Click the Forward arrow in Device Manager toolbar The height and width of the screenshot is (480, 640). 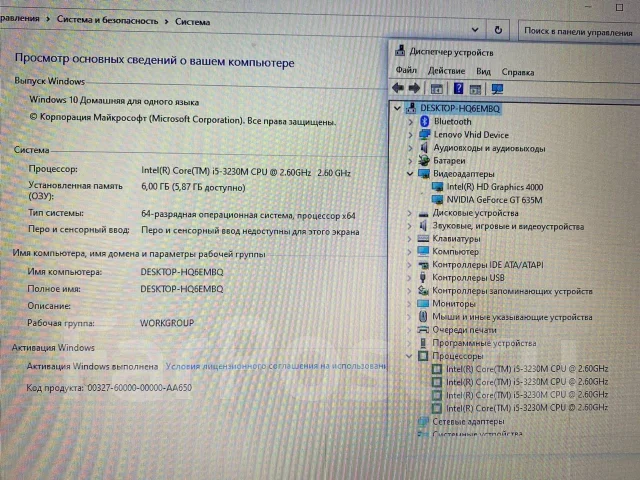pyautogui.click(x=414, y=88)
